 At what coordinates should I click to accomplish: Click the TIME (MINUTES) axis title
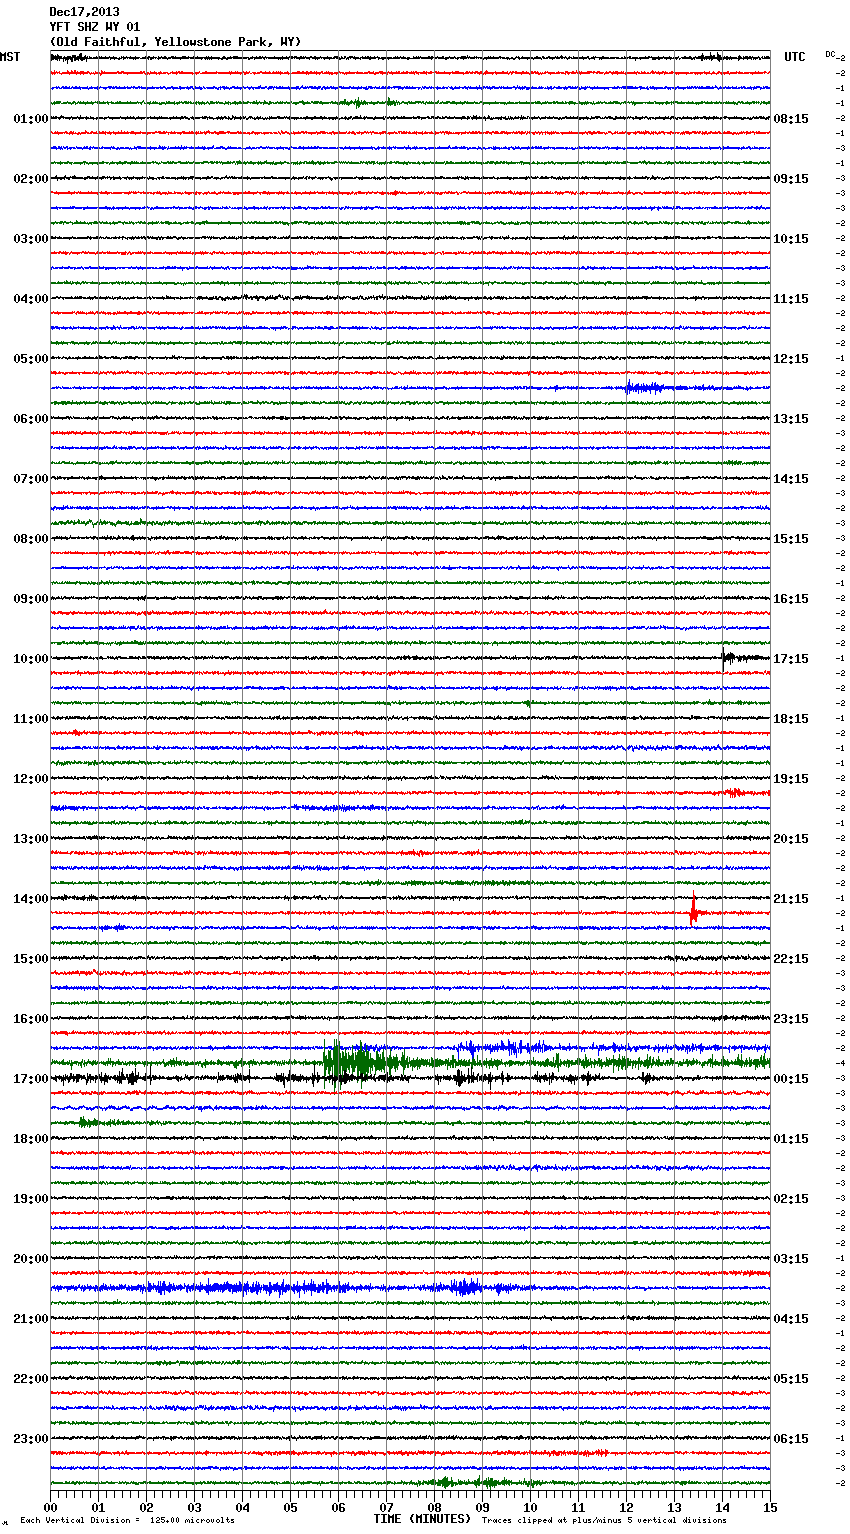[422, 1519]
